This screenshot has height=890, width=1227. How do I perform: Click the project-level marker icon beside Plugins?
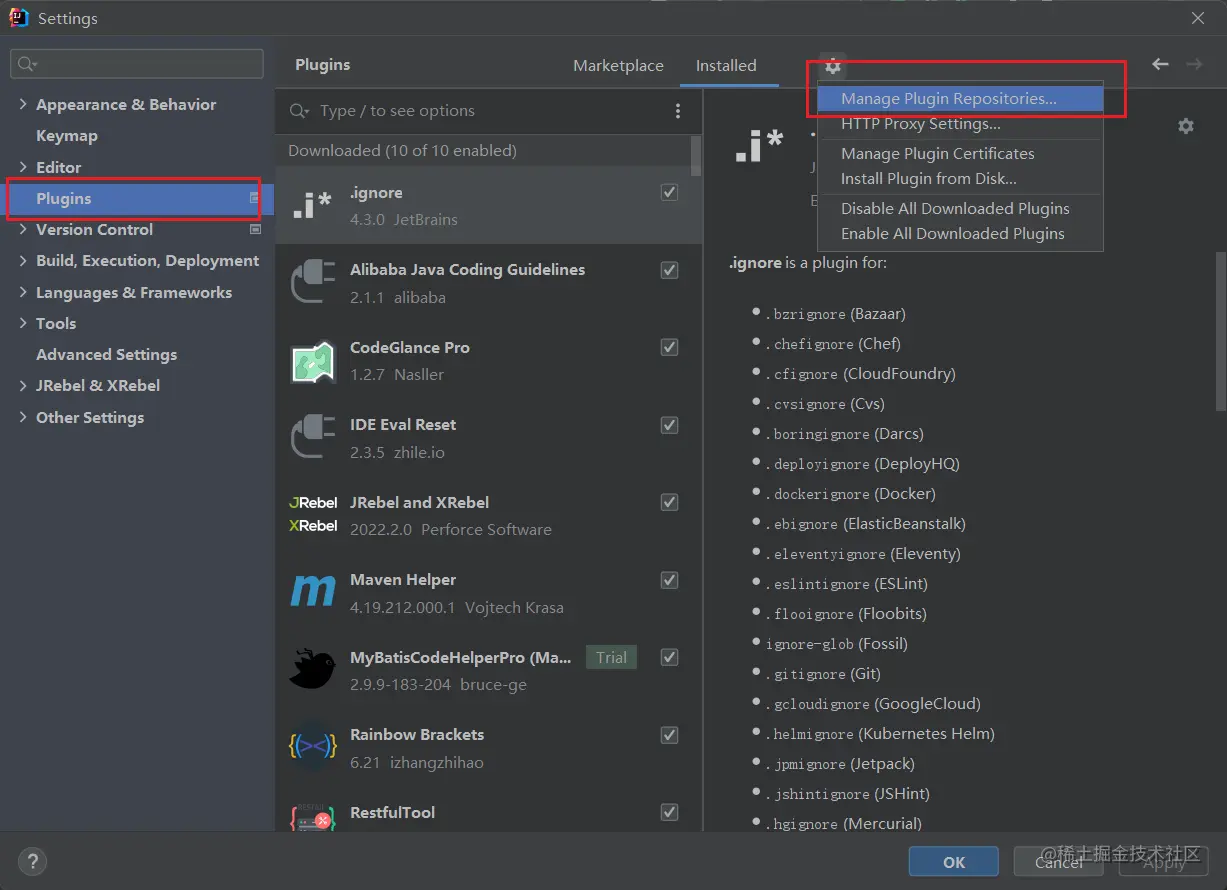point(255,198)
